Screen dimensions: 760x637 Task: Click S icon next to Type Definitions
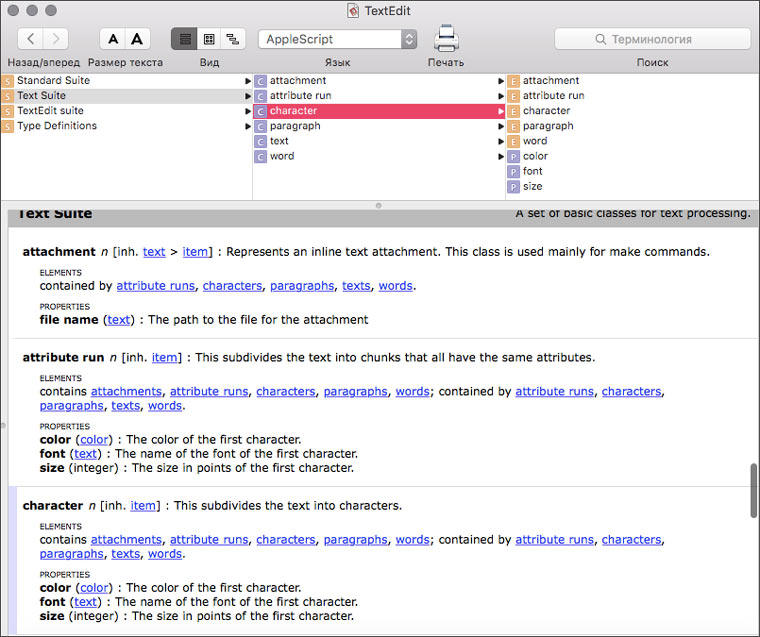coord(7,127)
